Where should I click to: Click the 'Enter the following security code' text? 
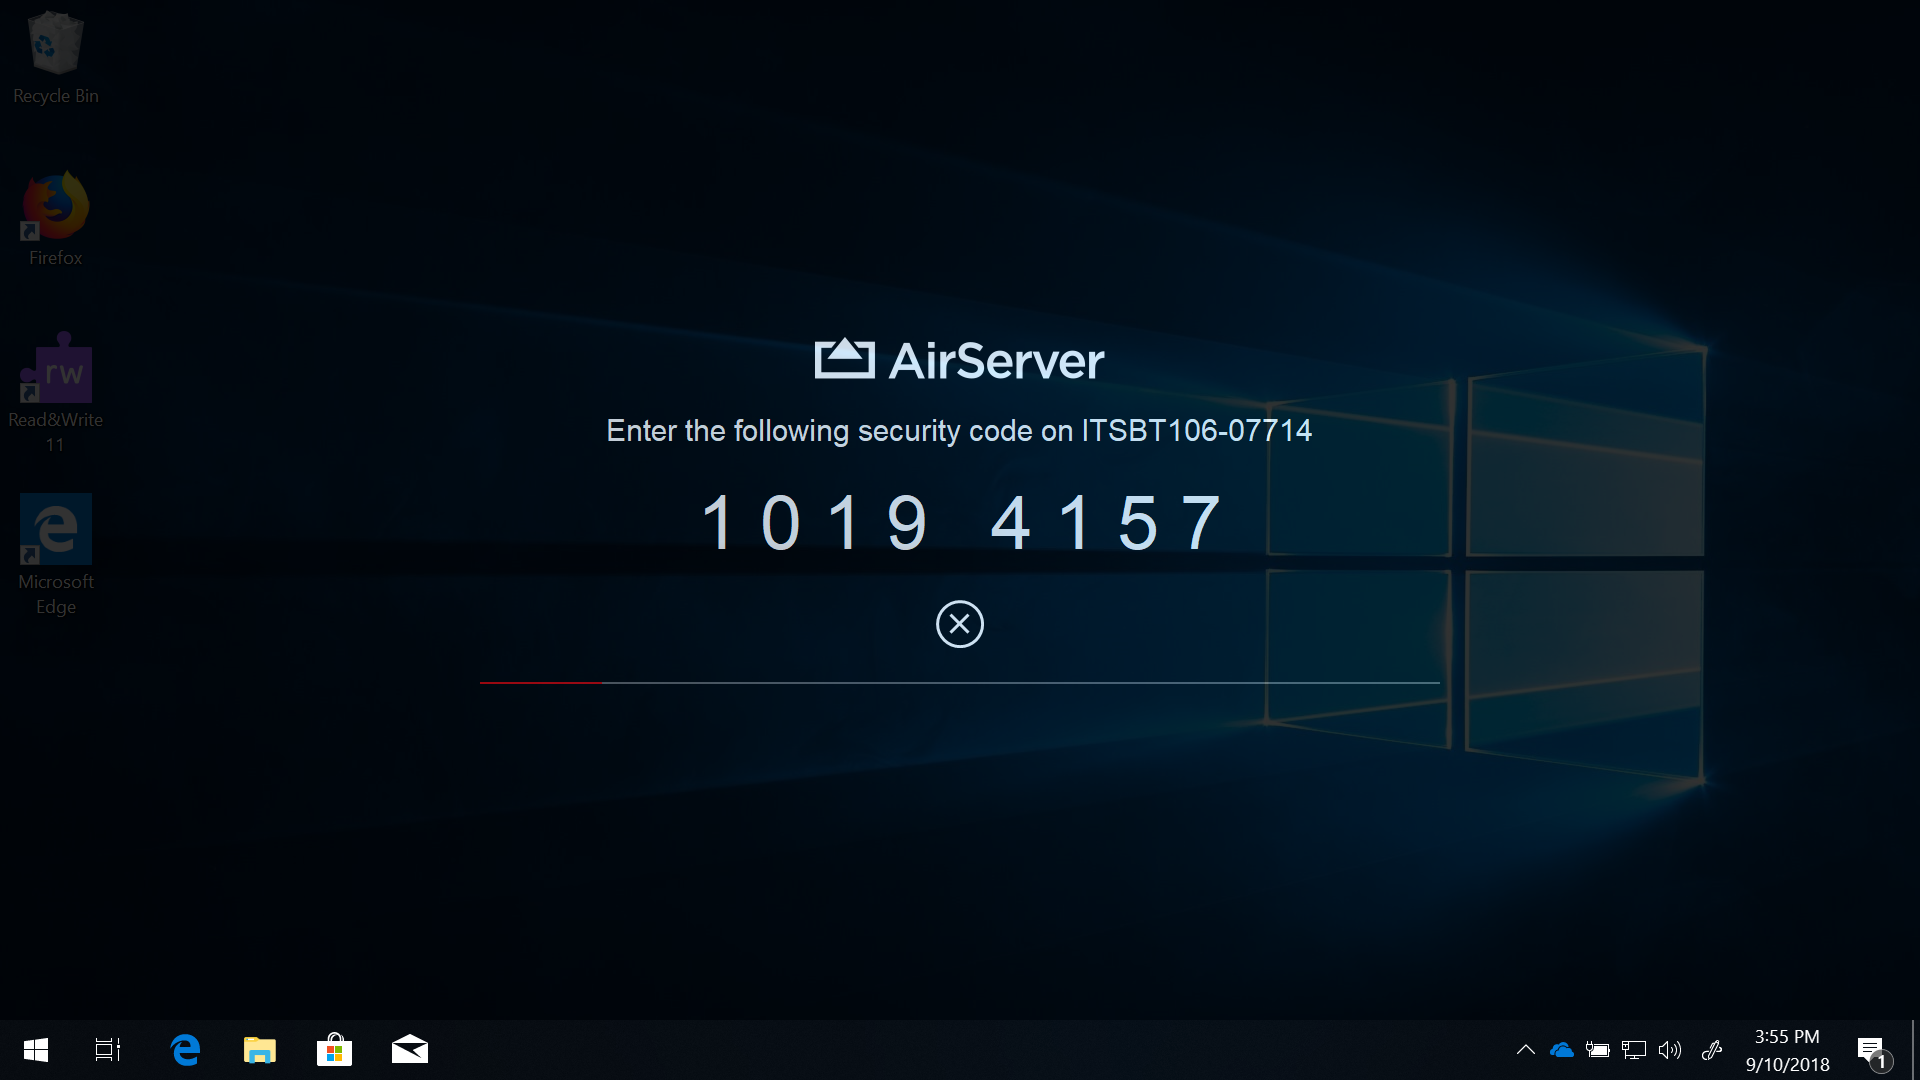[959, 431]
